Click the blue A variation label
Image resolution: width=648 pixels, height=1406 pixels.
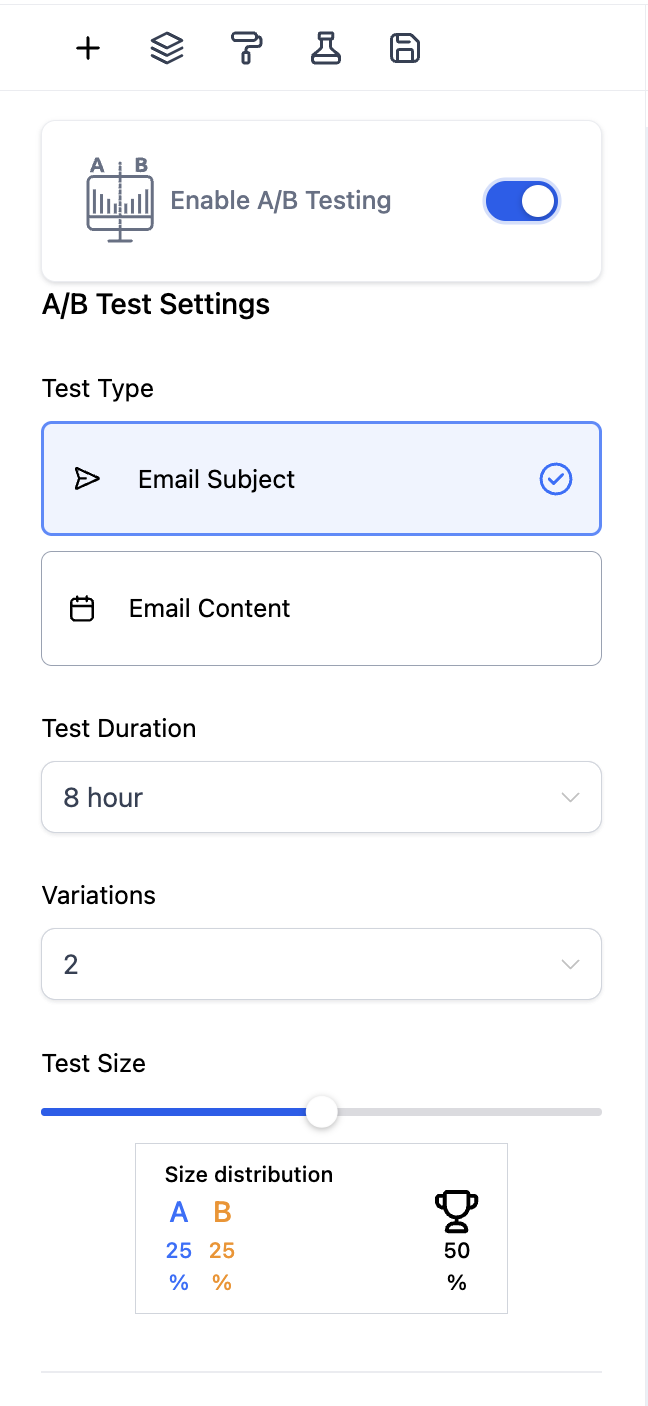pyautogui.click(x=179, y=1212)
